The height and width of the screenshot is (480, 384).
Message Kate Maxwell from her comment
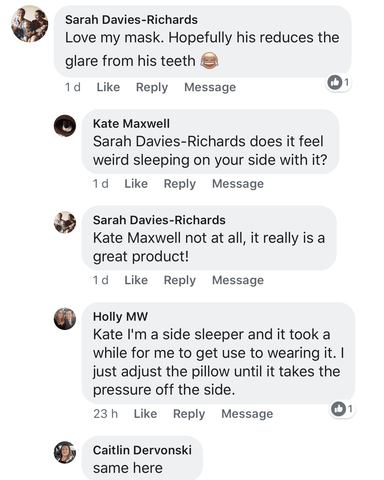238,184
